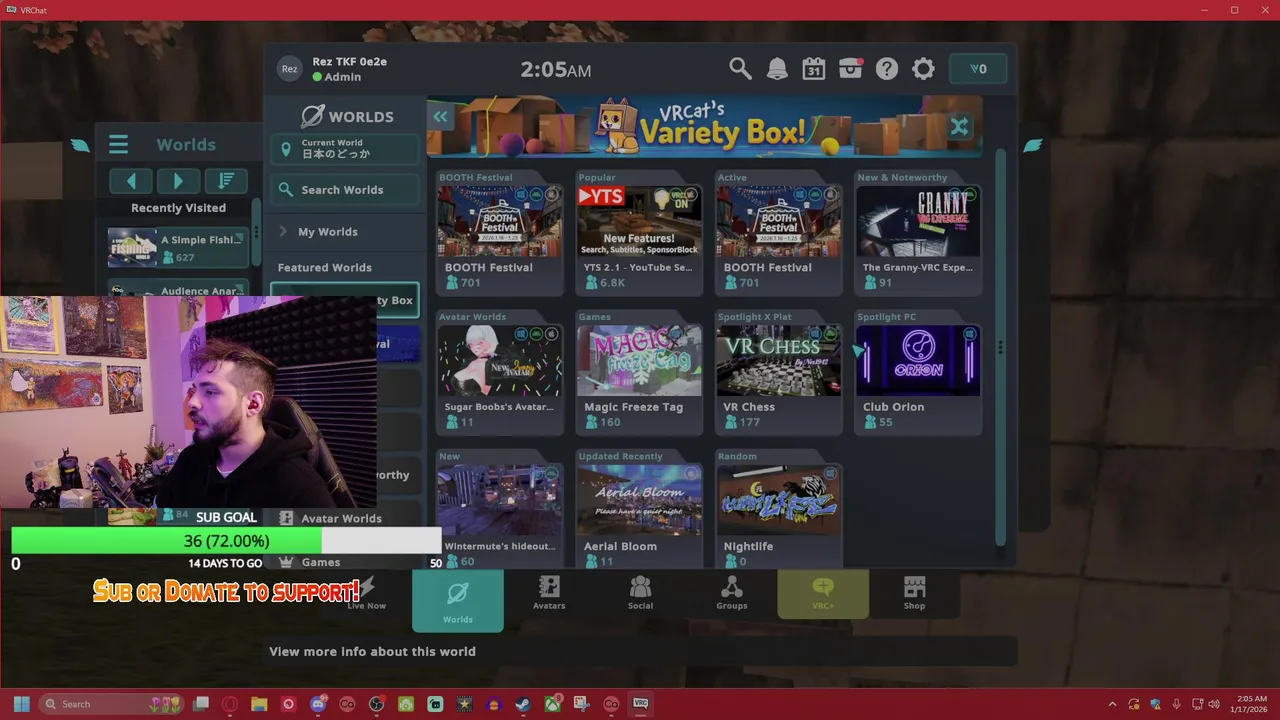
Task: Click the main worlds list vertical scrollbar
Action: tap(1000, 347)
